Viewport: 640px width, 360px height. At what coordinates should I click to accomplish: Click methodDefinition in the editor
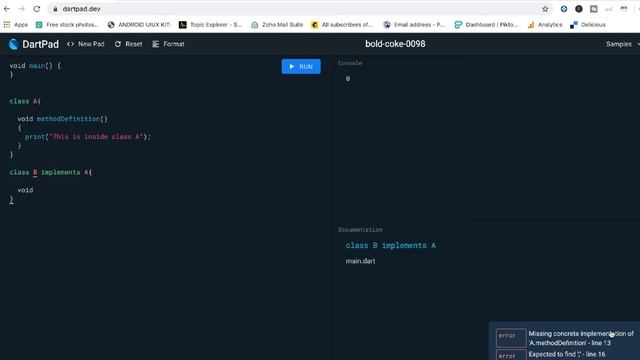click(x=68, y=119)
